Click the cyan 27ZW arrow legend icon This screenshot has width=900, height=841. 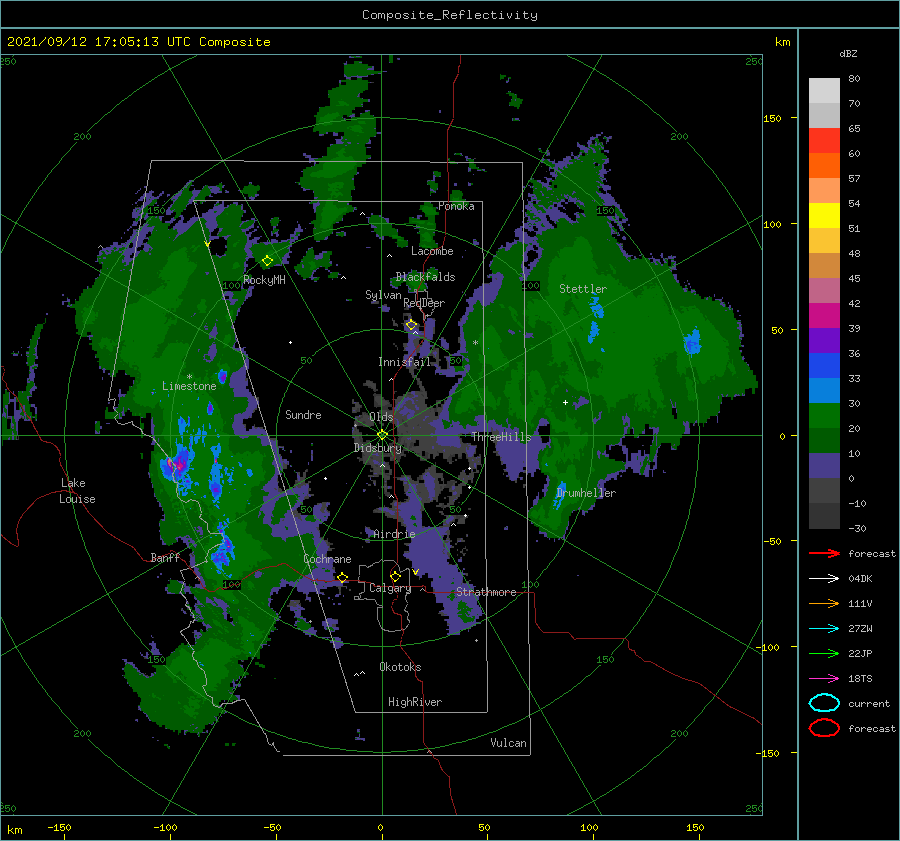[x=824, y=629]
